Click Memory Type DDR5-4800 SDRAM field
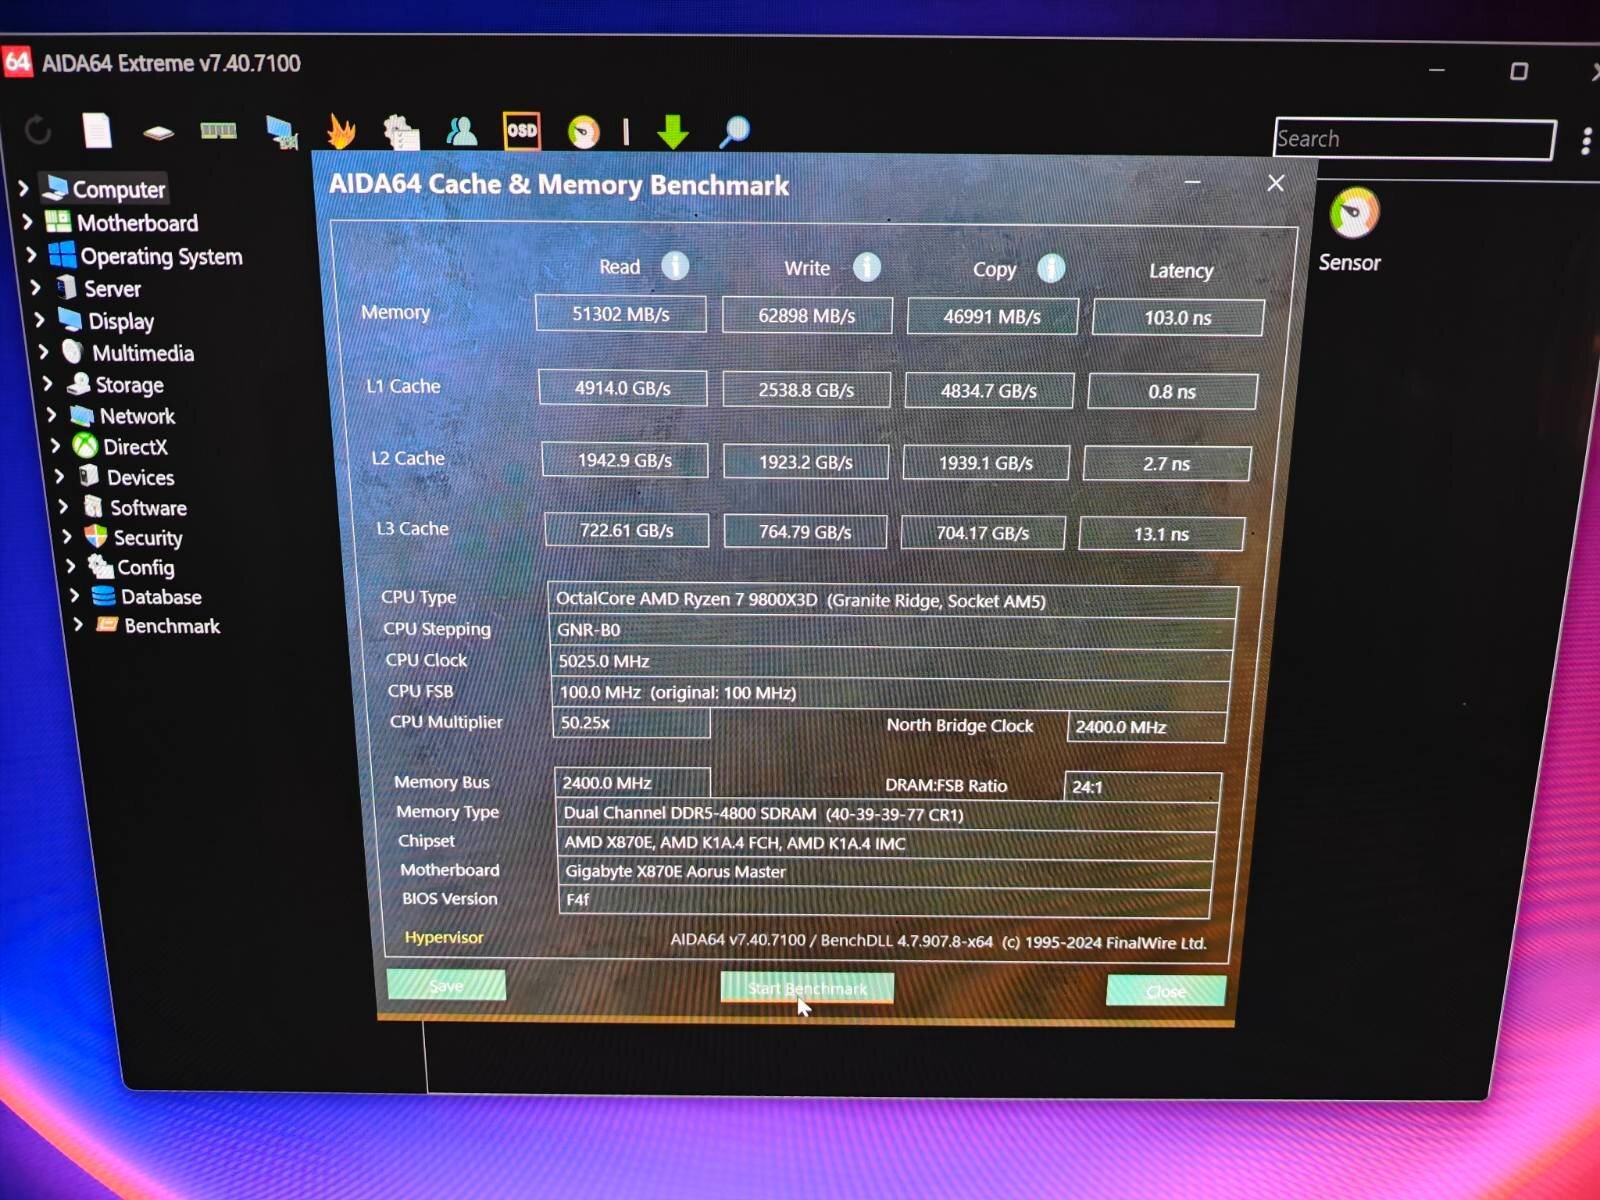The height and width of the screenshot is (1200, 1600). point(887,814)
